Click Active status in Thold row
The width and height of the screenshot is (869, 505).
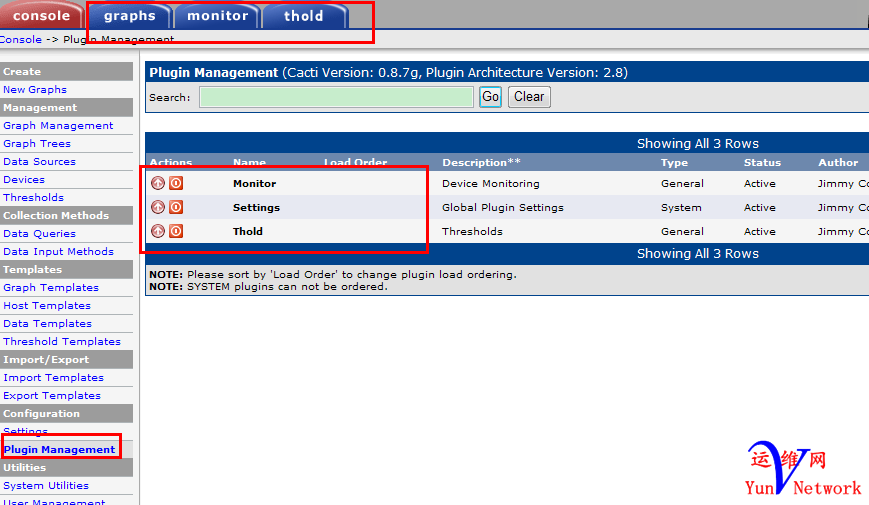[x=760, y=231]
